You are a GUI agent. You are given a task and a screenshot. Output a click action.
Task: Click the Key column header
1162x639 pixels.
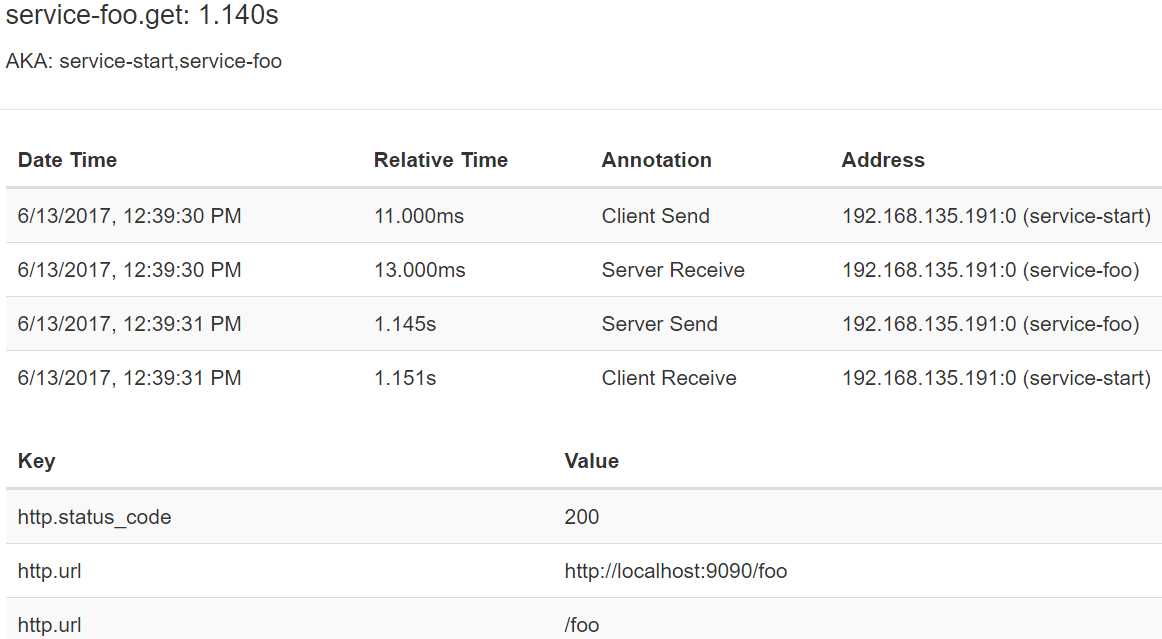tap(37, 461)
